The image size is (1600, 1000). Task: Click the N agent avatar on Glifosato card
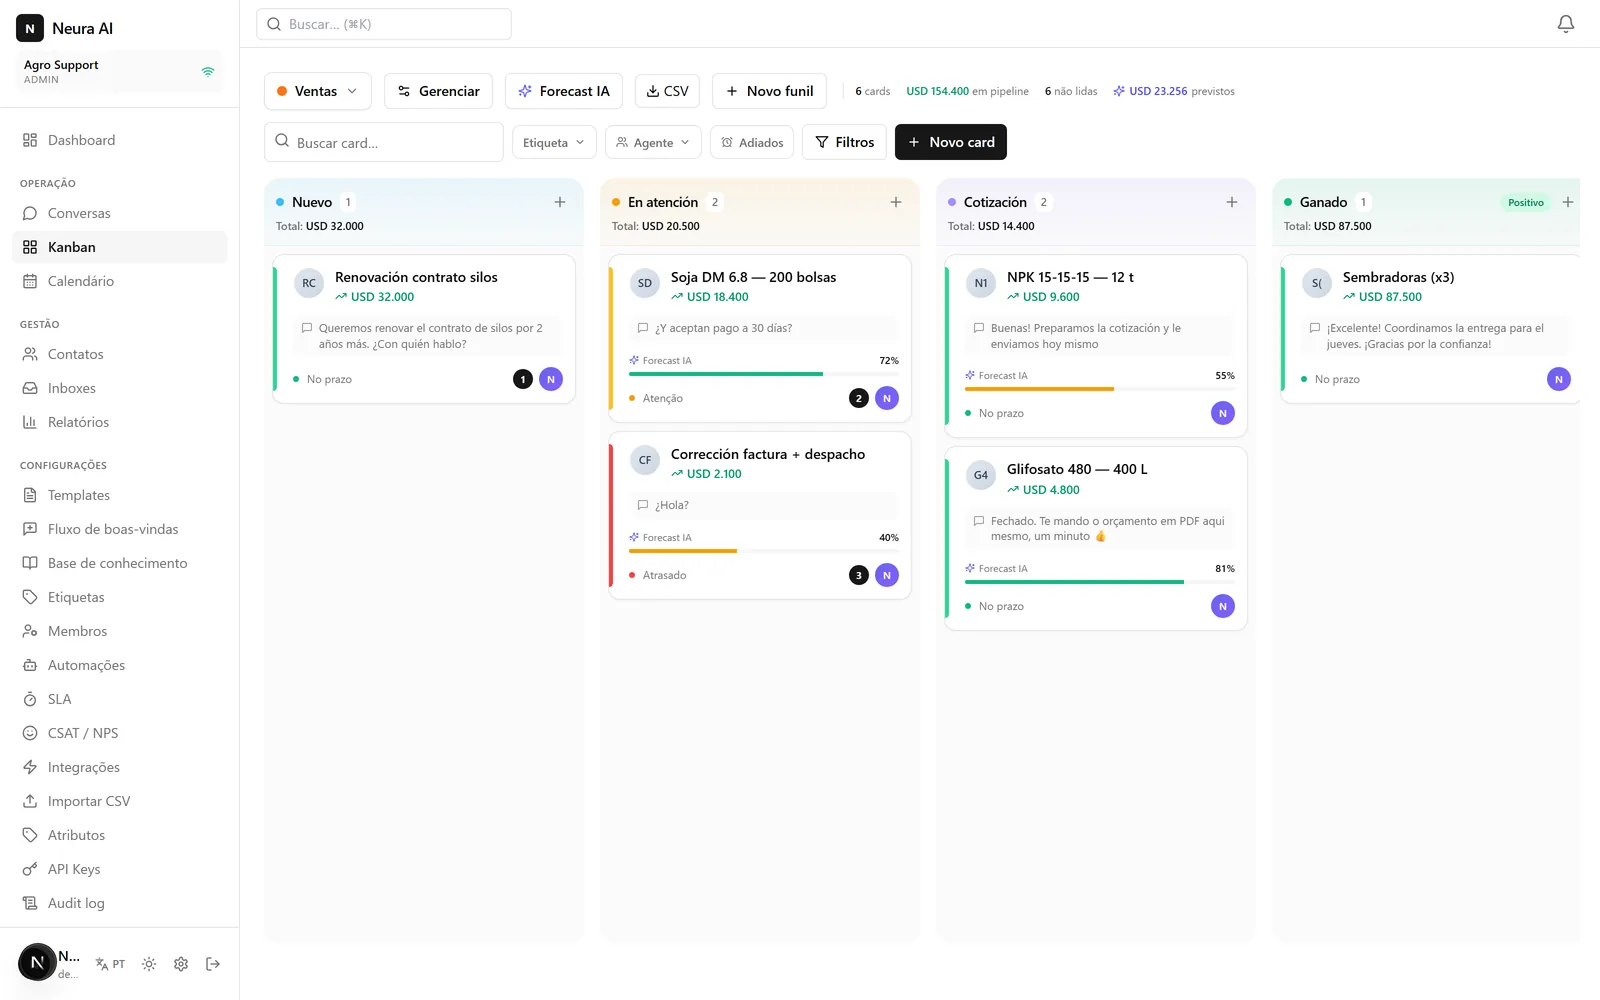[x=1222, y=606]
